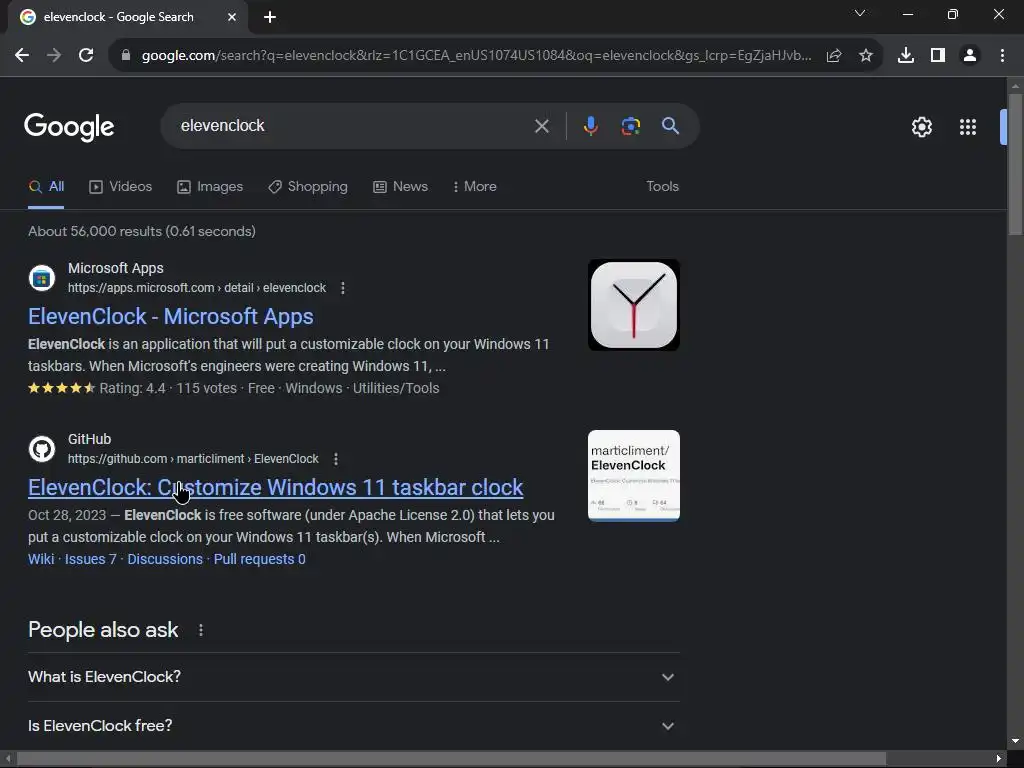Open the Wiki sitelink
This screenshot has width=1024, height=768.
pos(41,560)
